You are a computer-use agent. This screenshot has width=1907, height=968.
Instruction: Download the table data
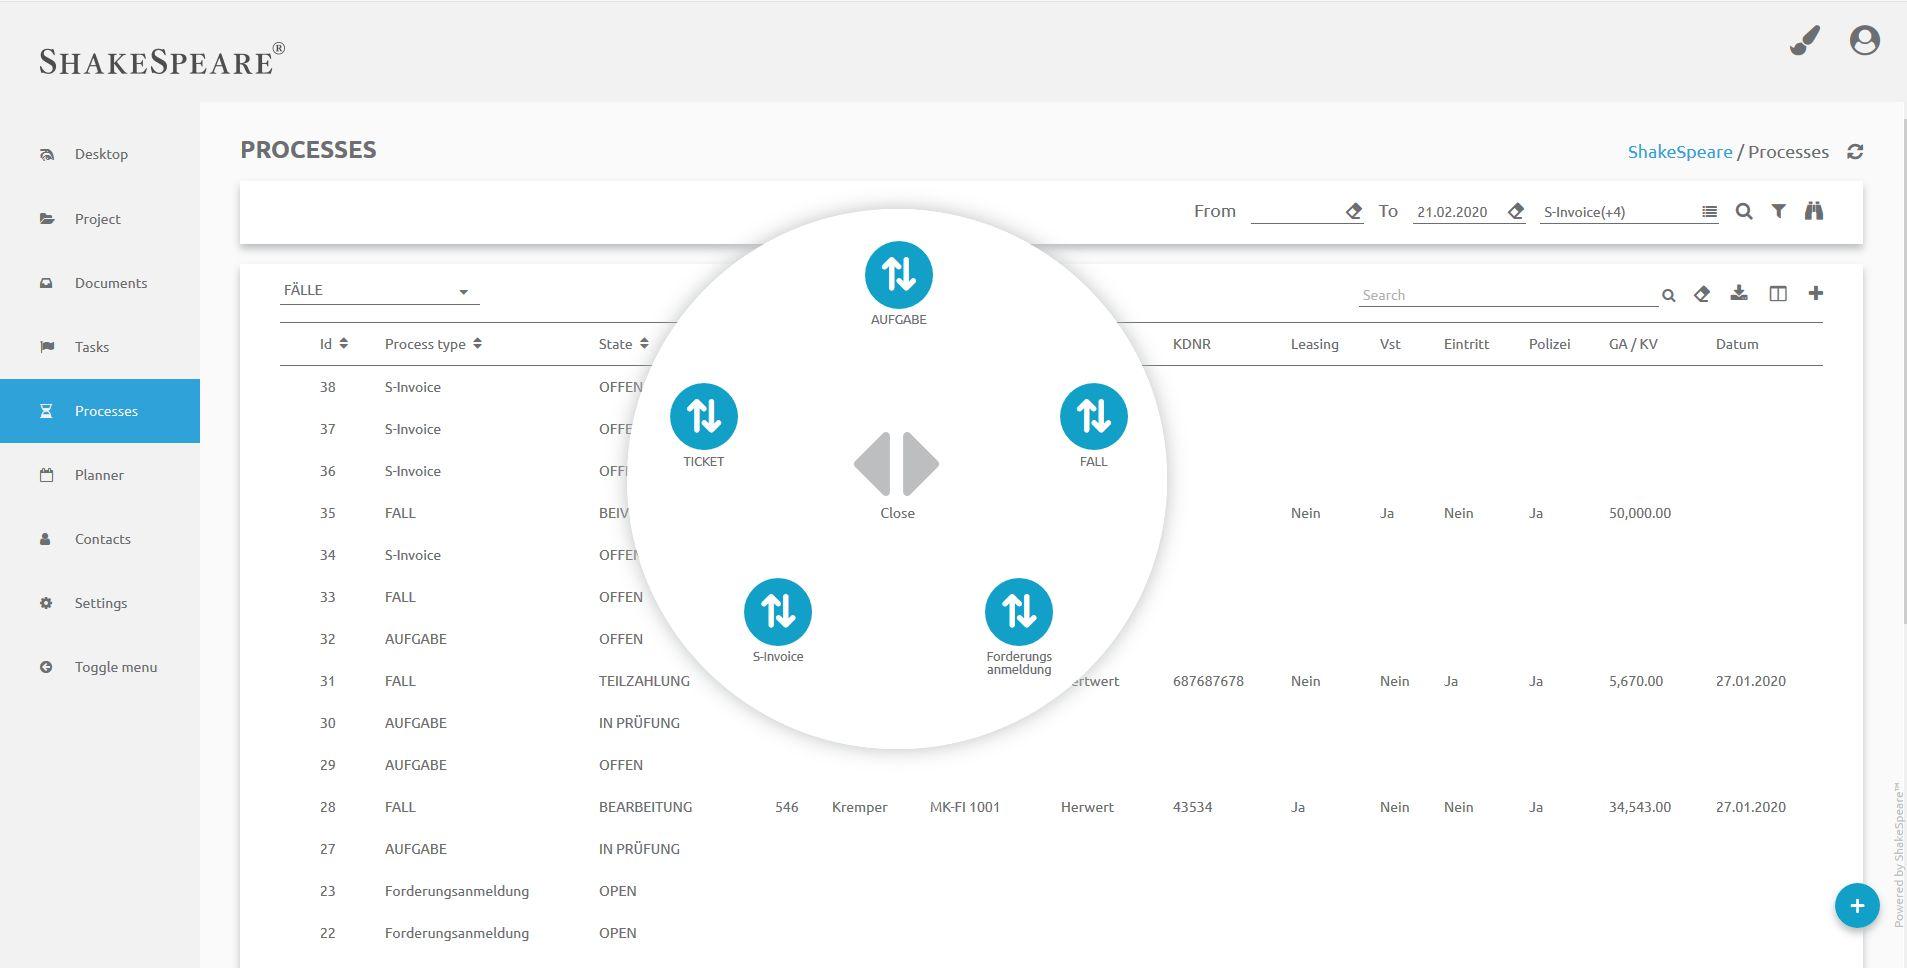click(1739, 293)
